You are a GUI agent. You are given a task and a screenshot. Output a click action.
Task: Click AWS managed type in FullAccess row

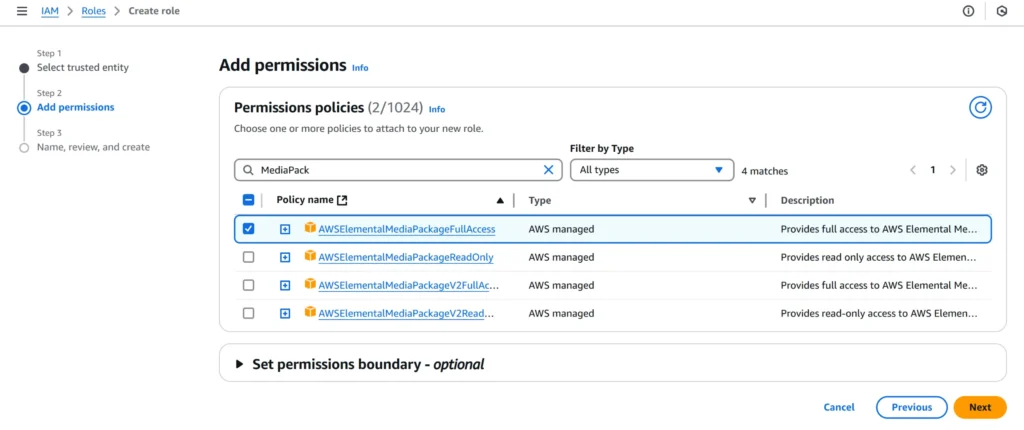point(561,229)
